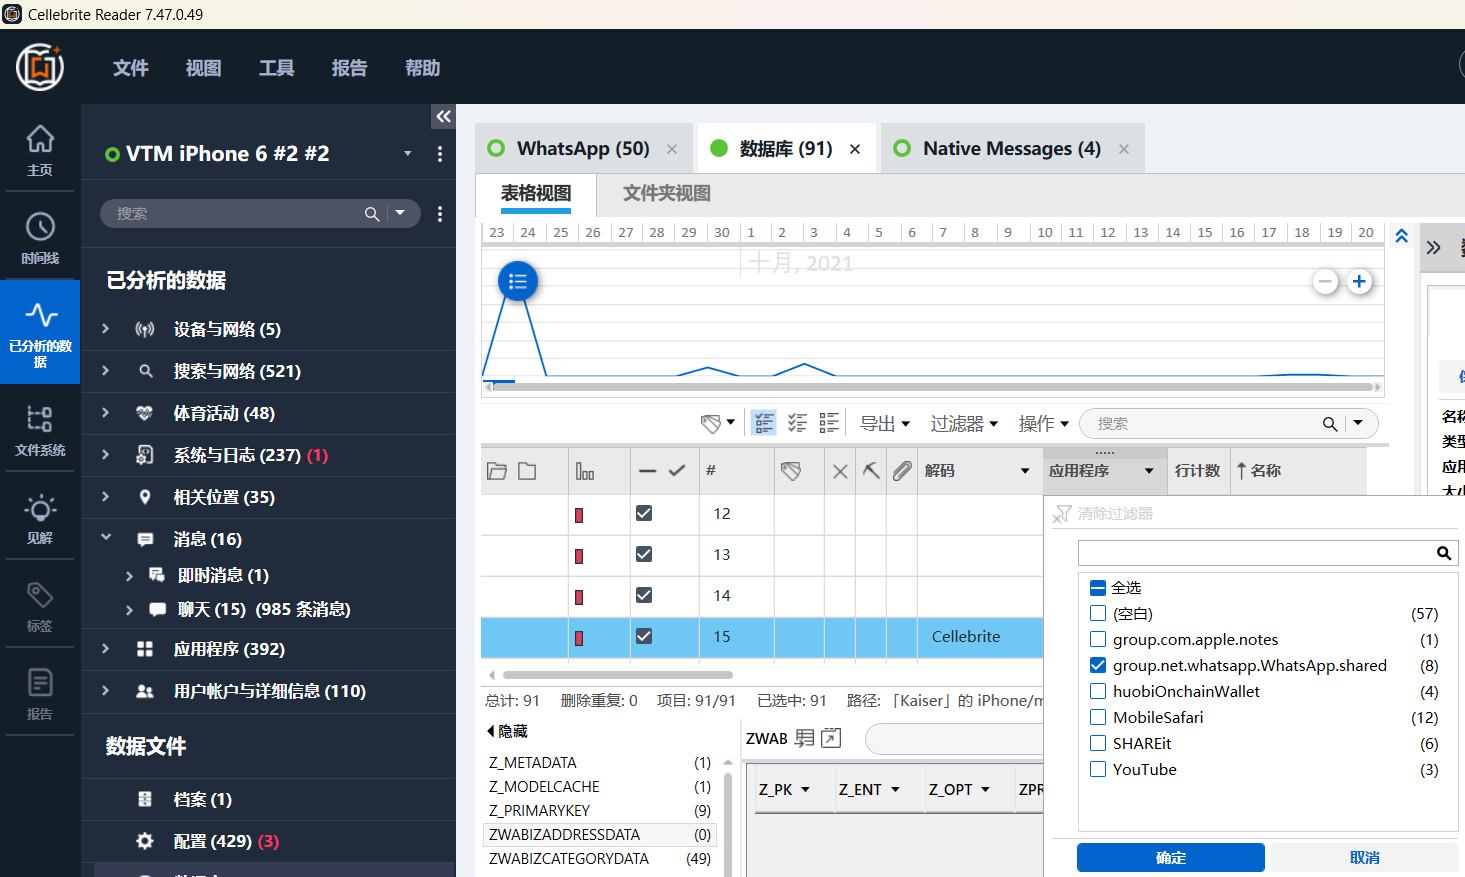
Task: Click the open folder column header icon
Action: pos(497,471)
